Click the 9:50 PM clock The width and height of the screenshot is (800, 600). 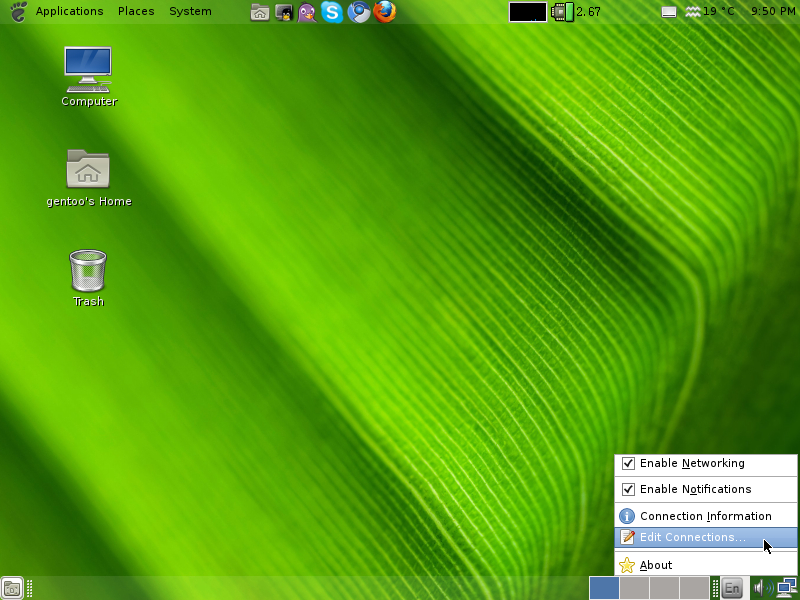click(x=772, y=11)
